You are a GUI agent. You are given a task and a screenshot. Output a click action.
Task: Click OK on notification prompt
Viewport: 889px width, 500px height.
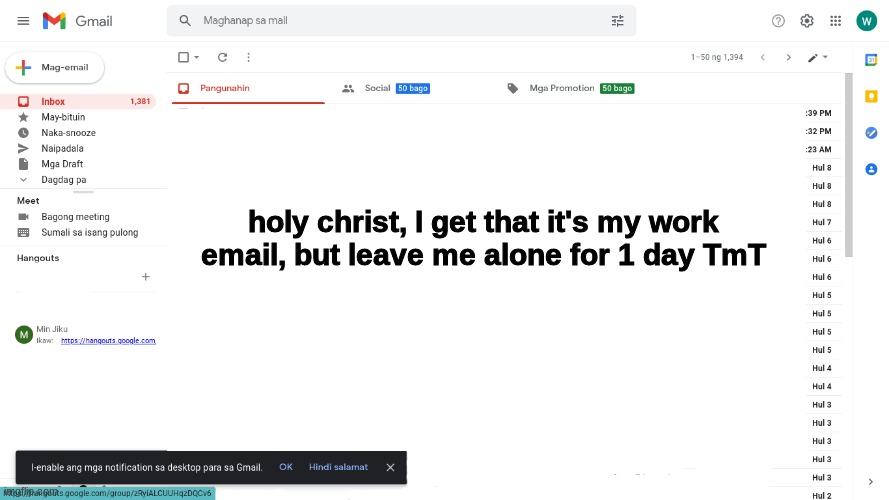click(x=286, y=467)
